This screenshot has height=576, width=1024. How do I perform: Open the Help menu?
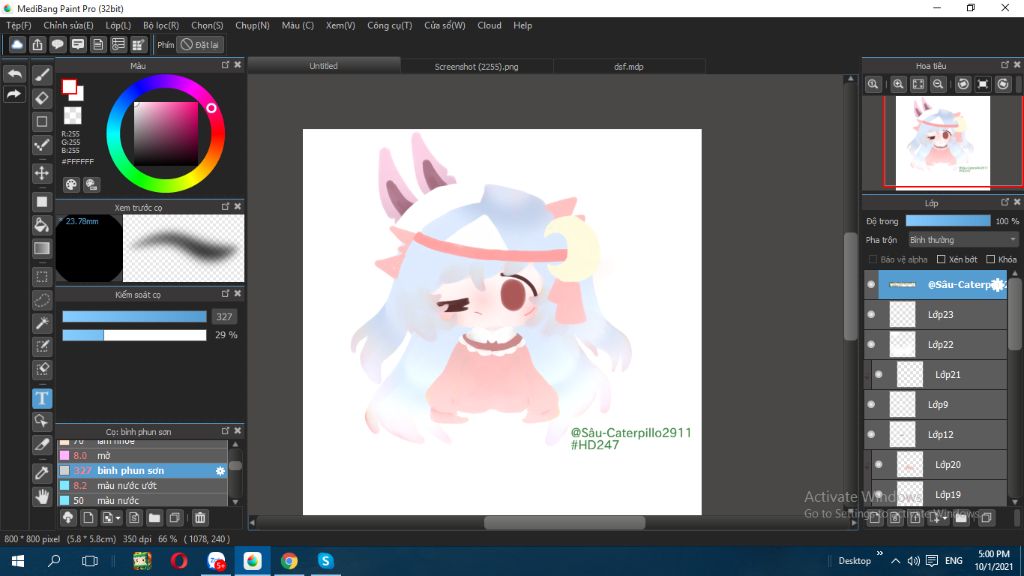pos(522,25)
